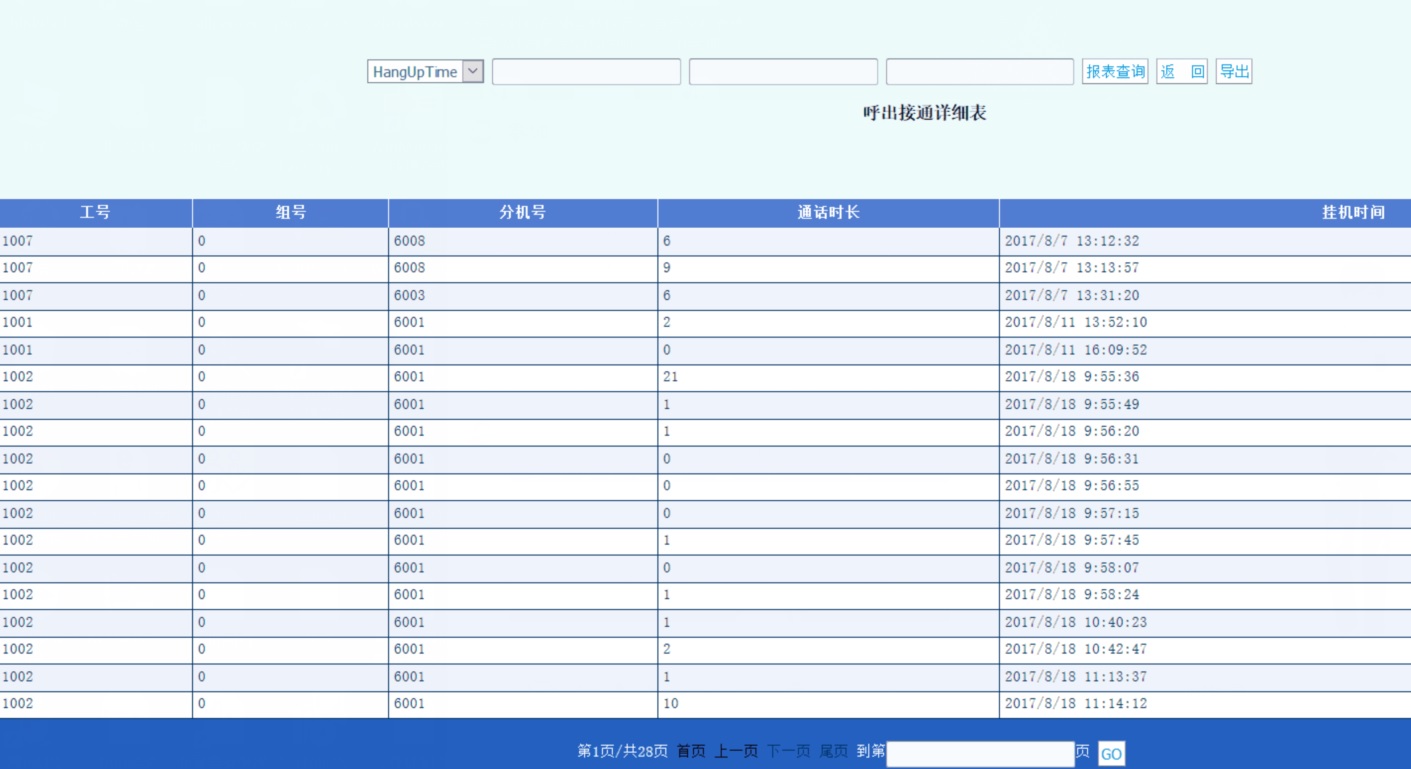Screen dimensions: 1411x769
Task: Click the 挂机时间 column header
Action: [x=1353, y=213]
